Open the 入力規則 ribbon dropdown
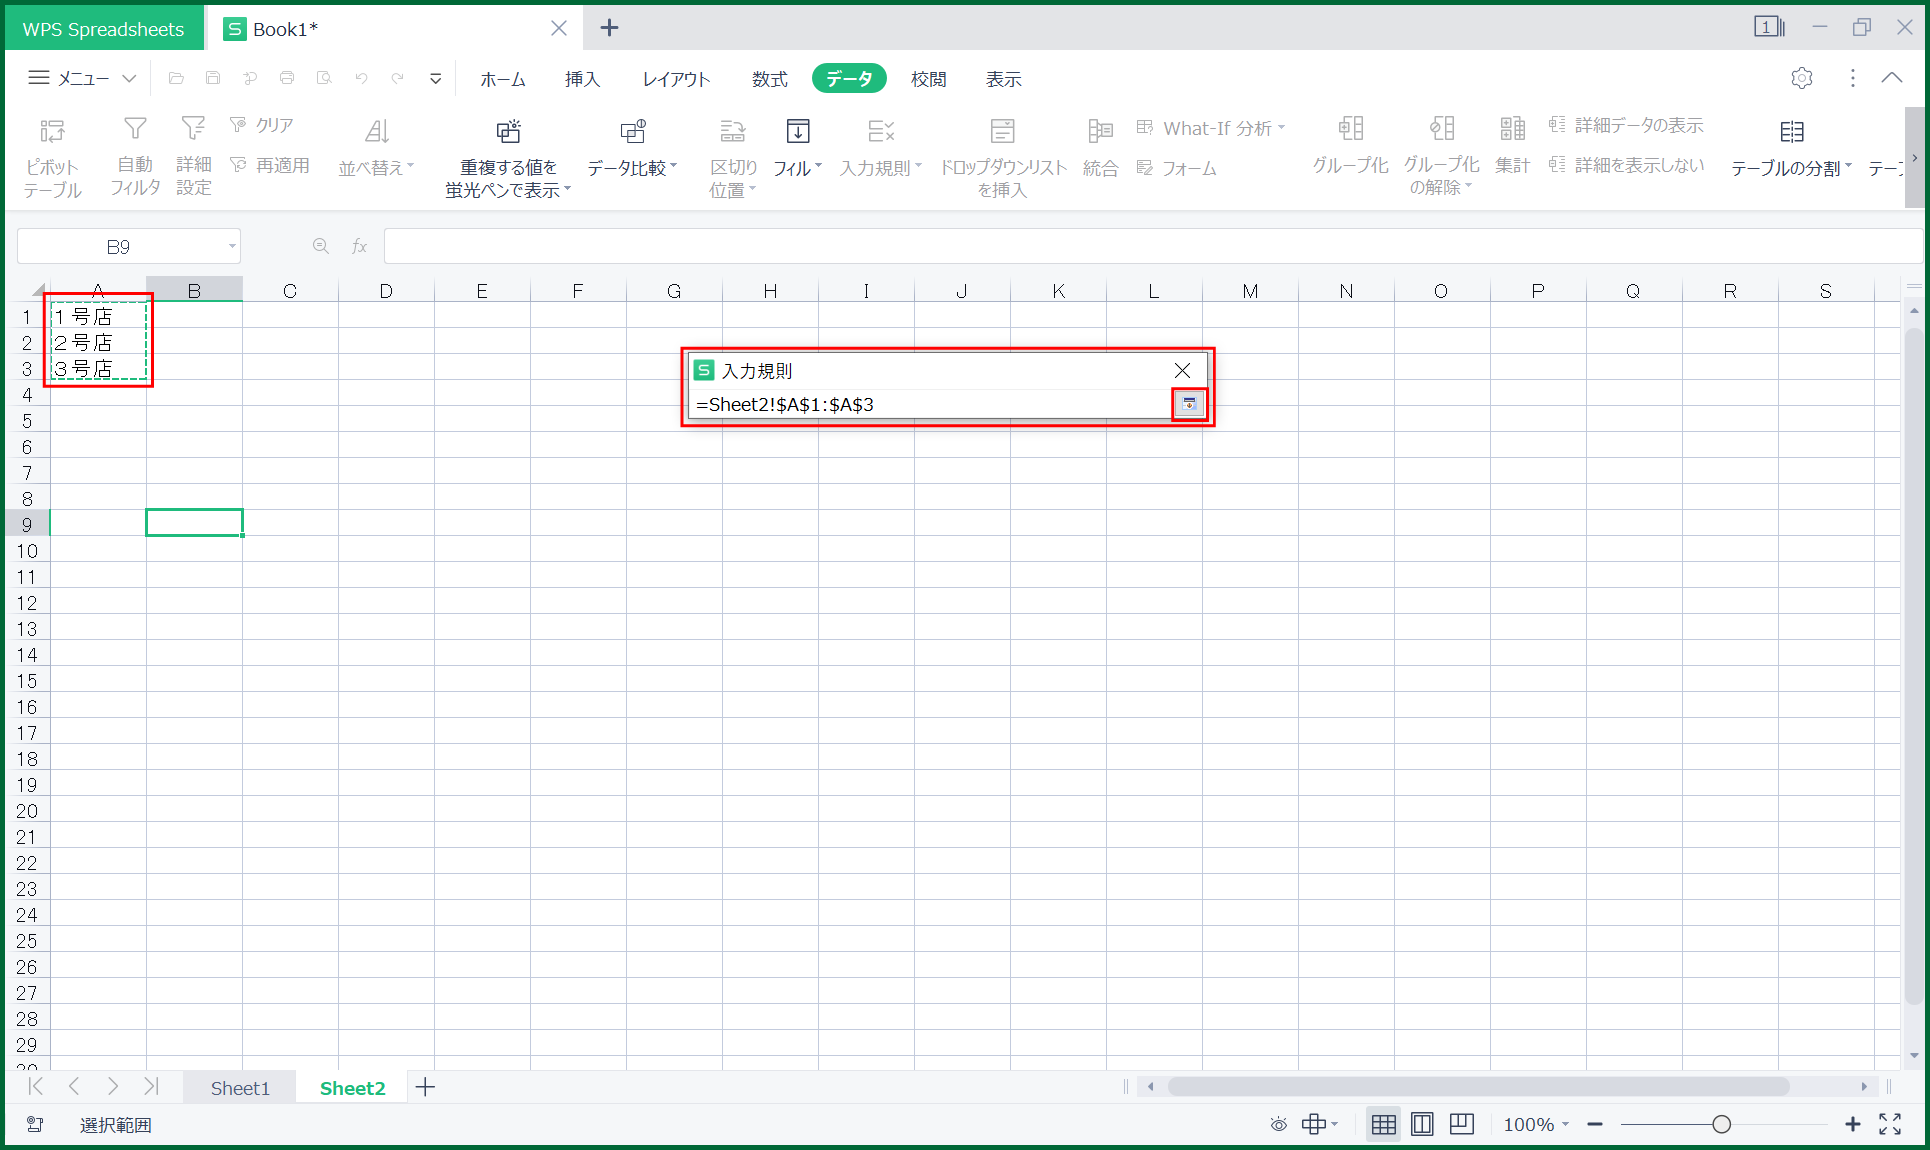The image size is (1930, 1150). point(880,147)
